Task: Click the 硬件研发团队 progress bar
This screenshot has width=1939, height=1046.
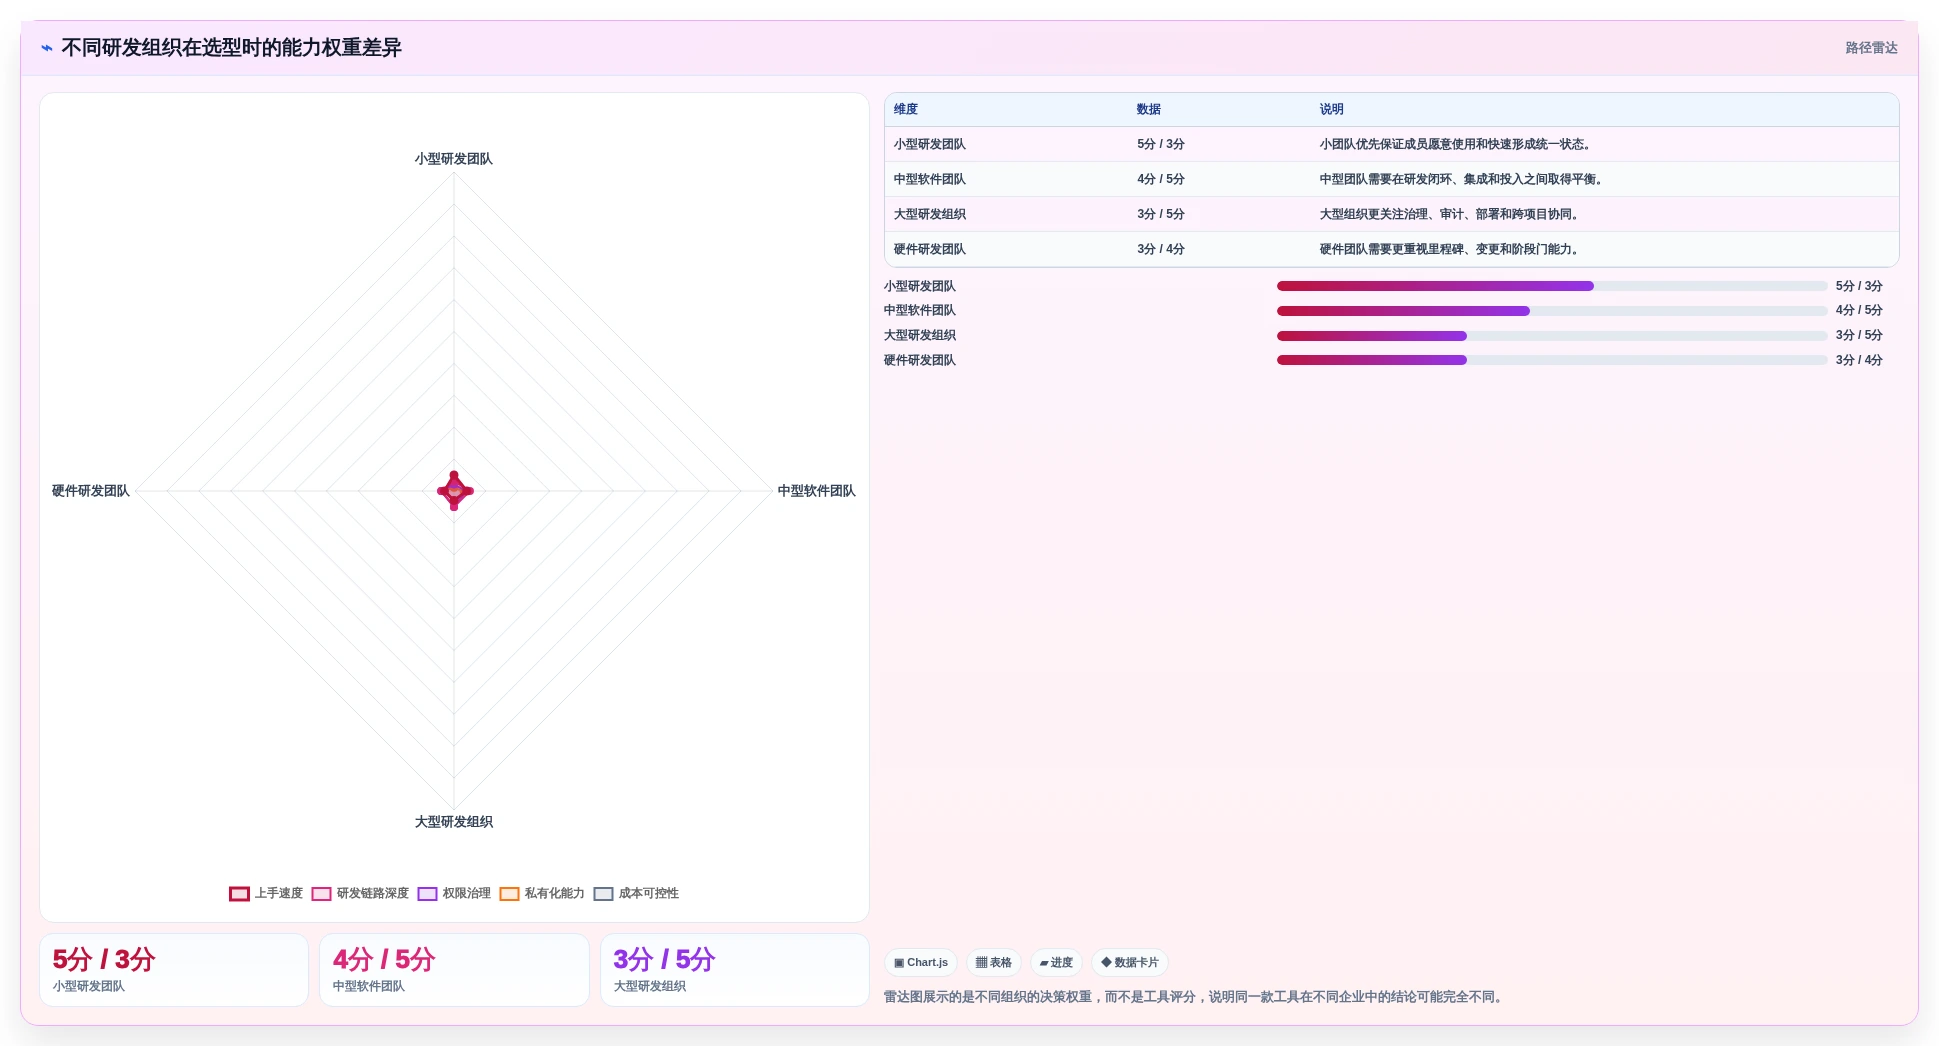Action: coord(1552,360)
